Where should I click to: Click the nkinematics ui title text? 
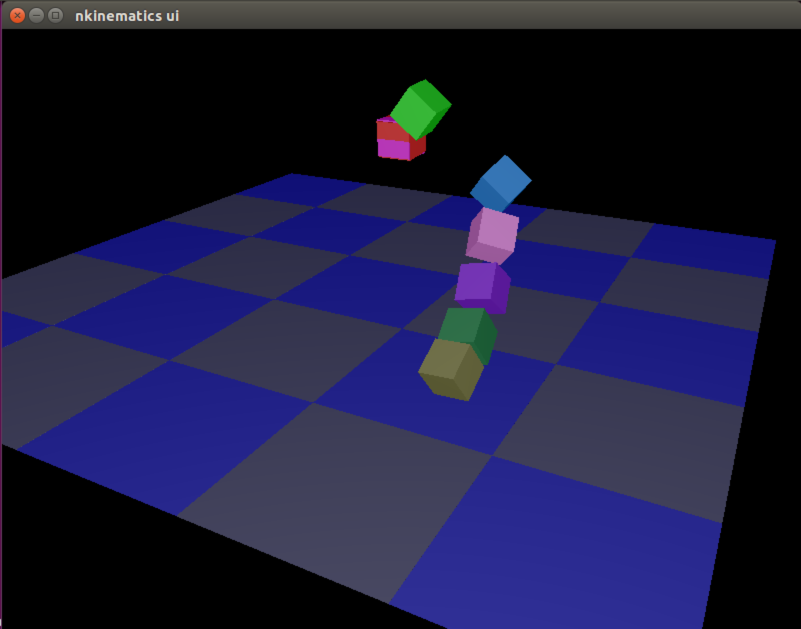[x=127, y=16]
